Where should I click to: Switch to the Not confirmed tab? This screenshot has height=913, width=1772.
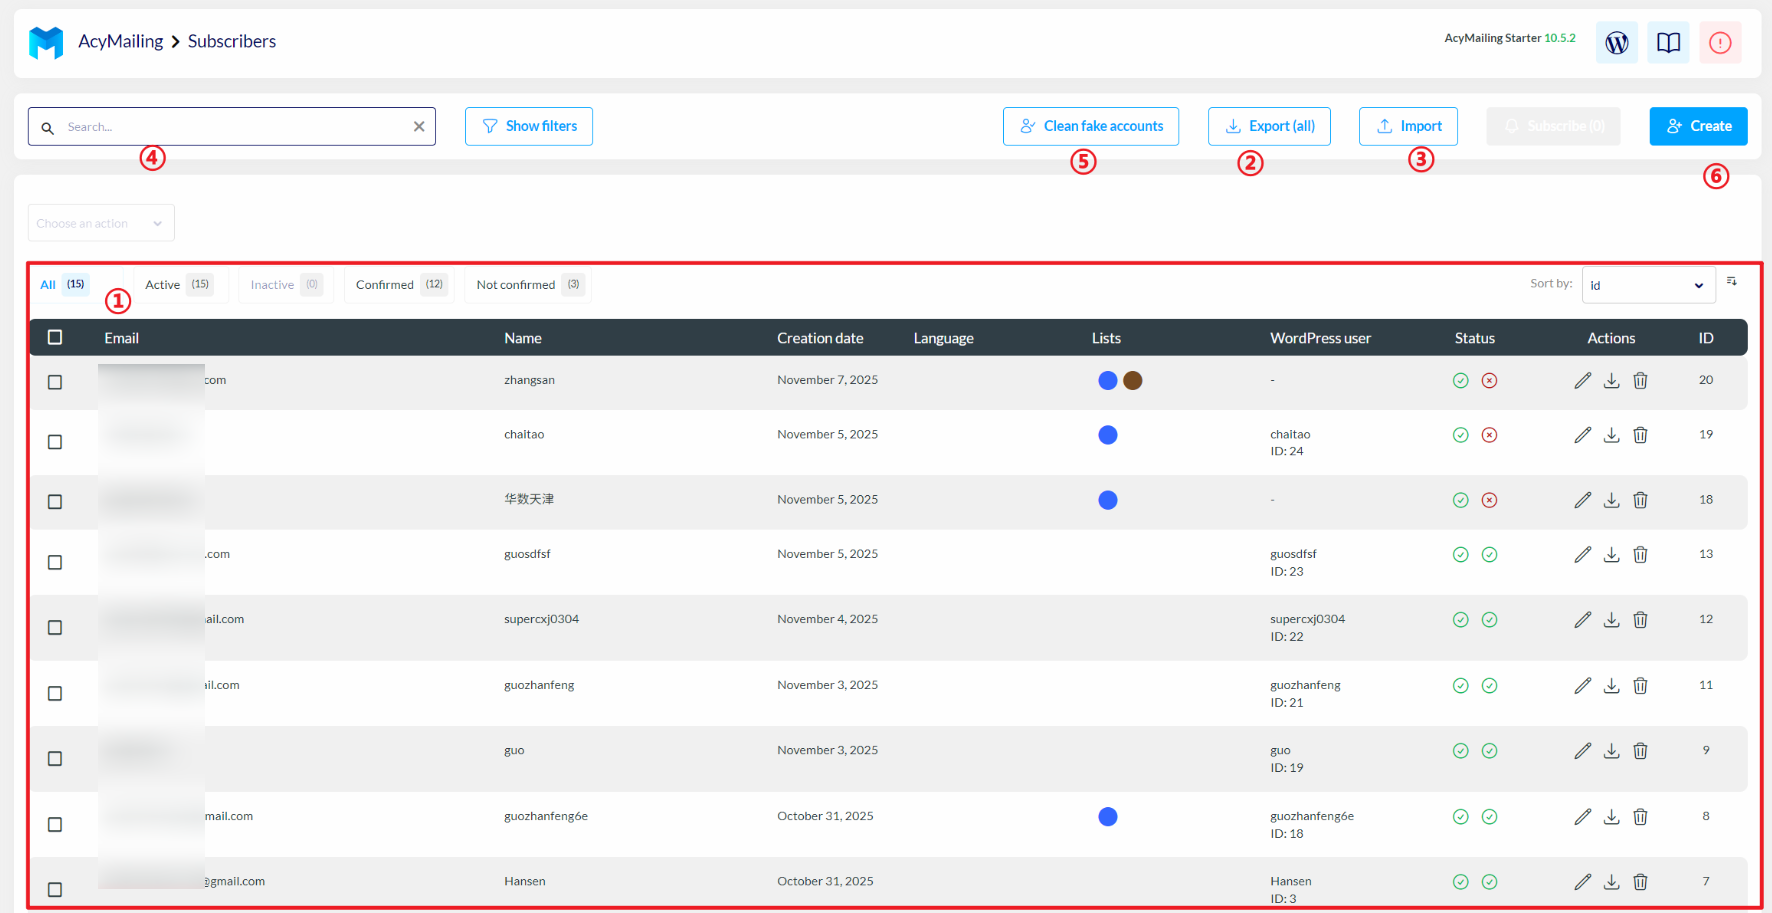coord(527,285)
